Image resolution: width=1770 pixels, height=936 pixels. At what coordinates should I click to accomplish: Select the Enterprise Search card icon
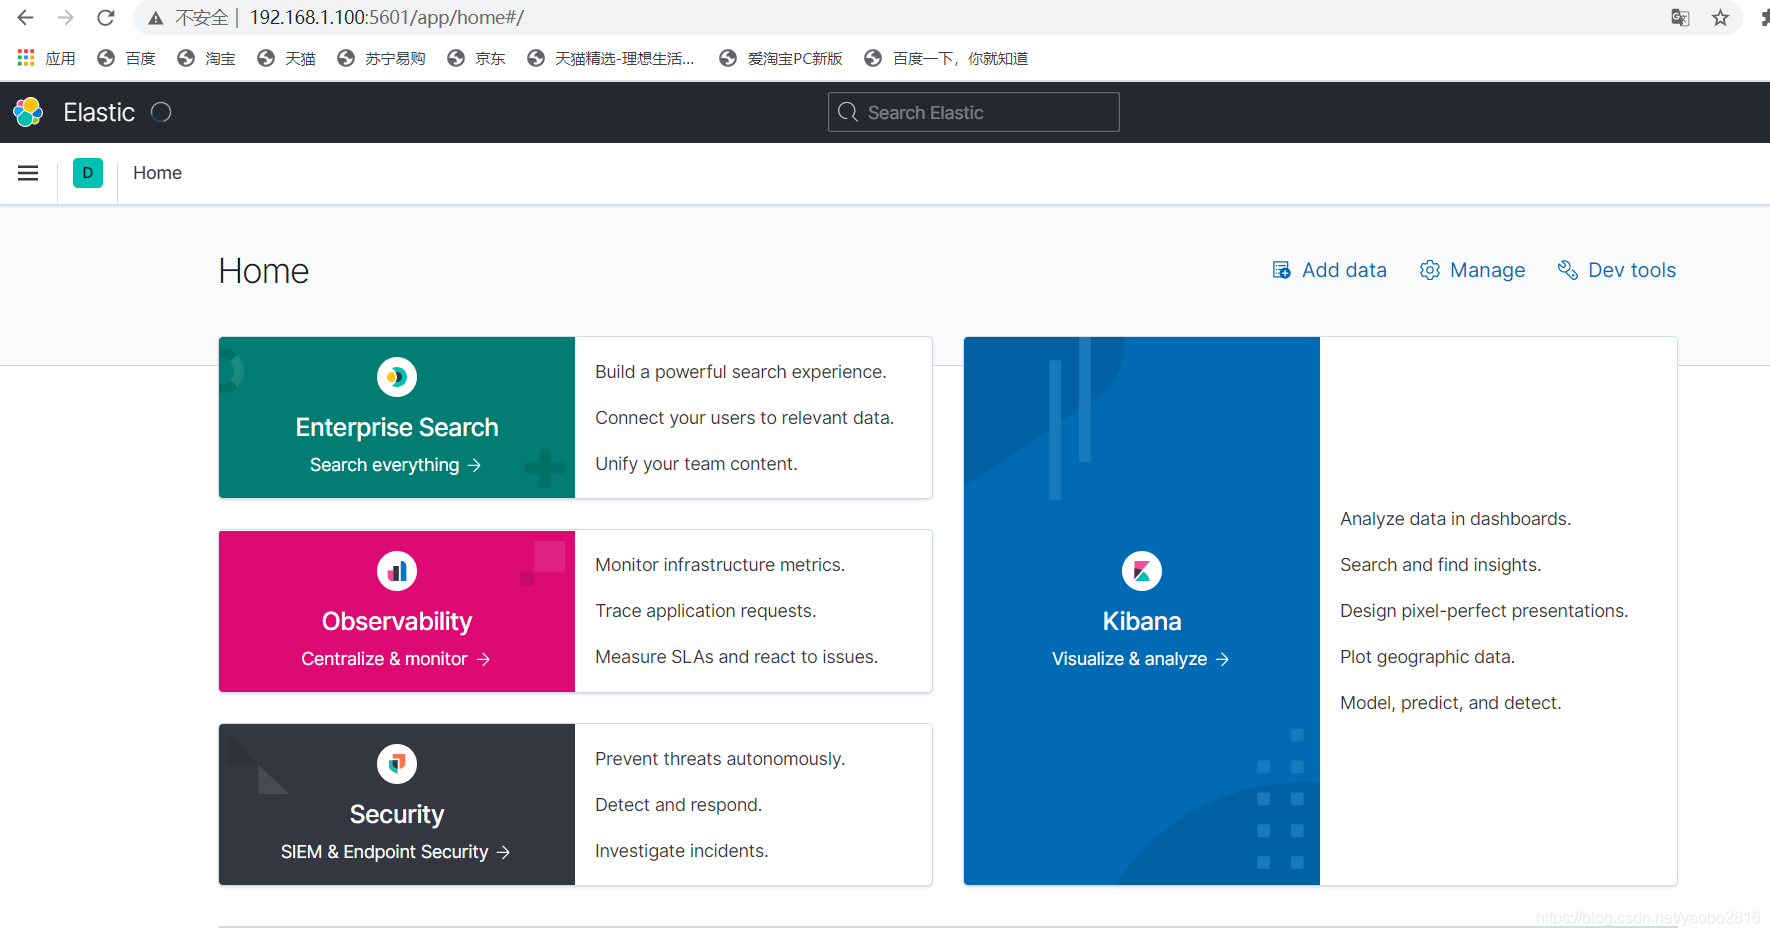396,377
